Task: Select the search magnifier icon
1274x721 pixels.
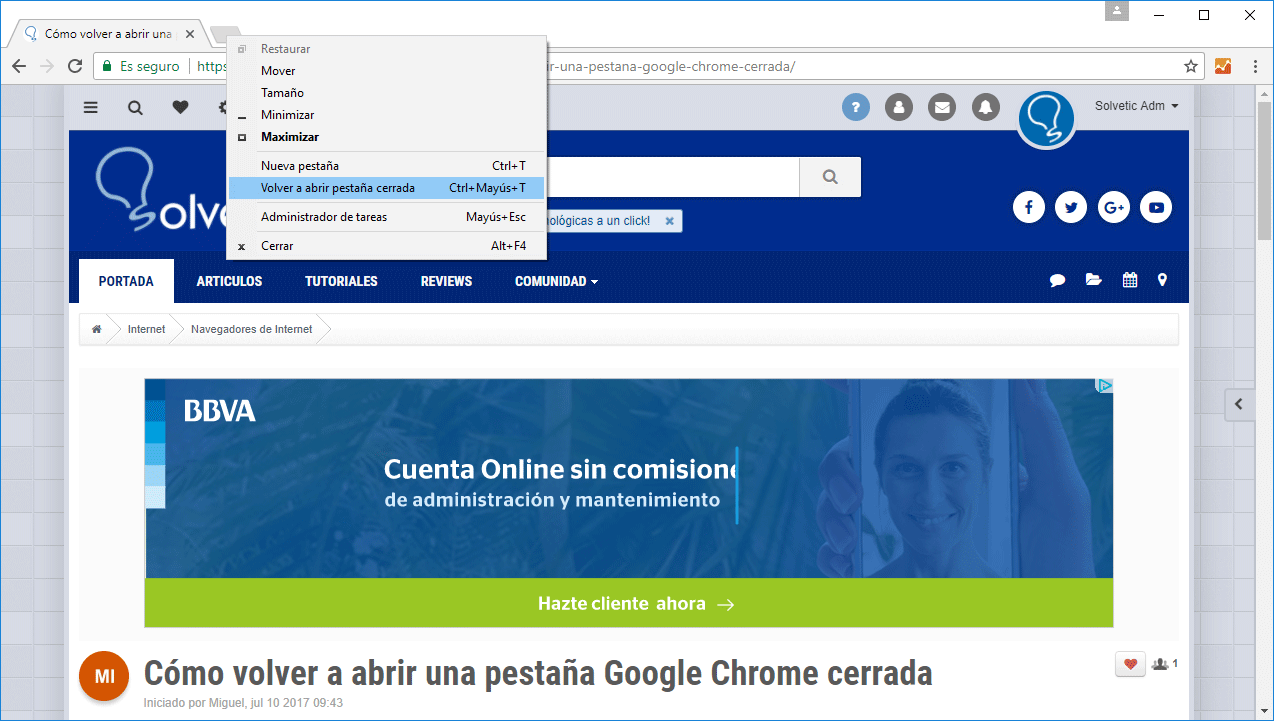Action: (x=135, y=107)
